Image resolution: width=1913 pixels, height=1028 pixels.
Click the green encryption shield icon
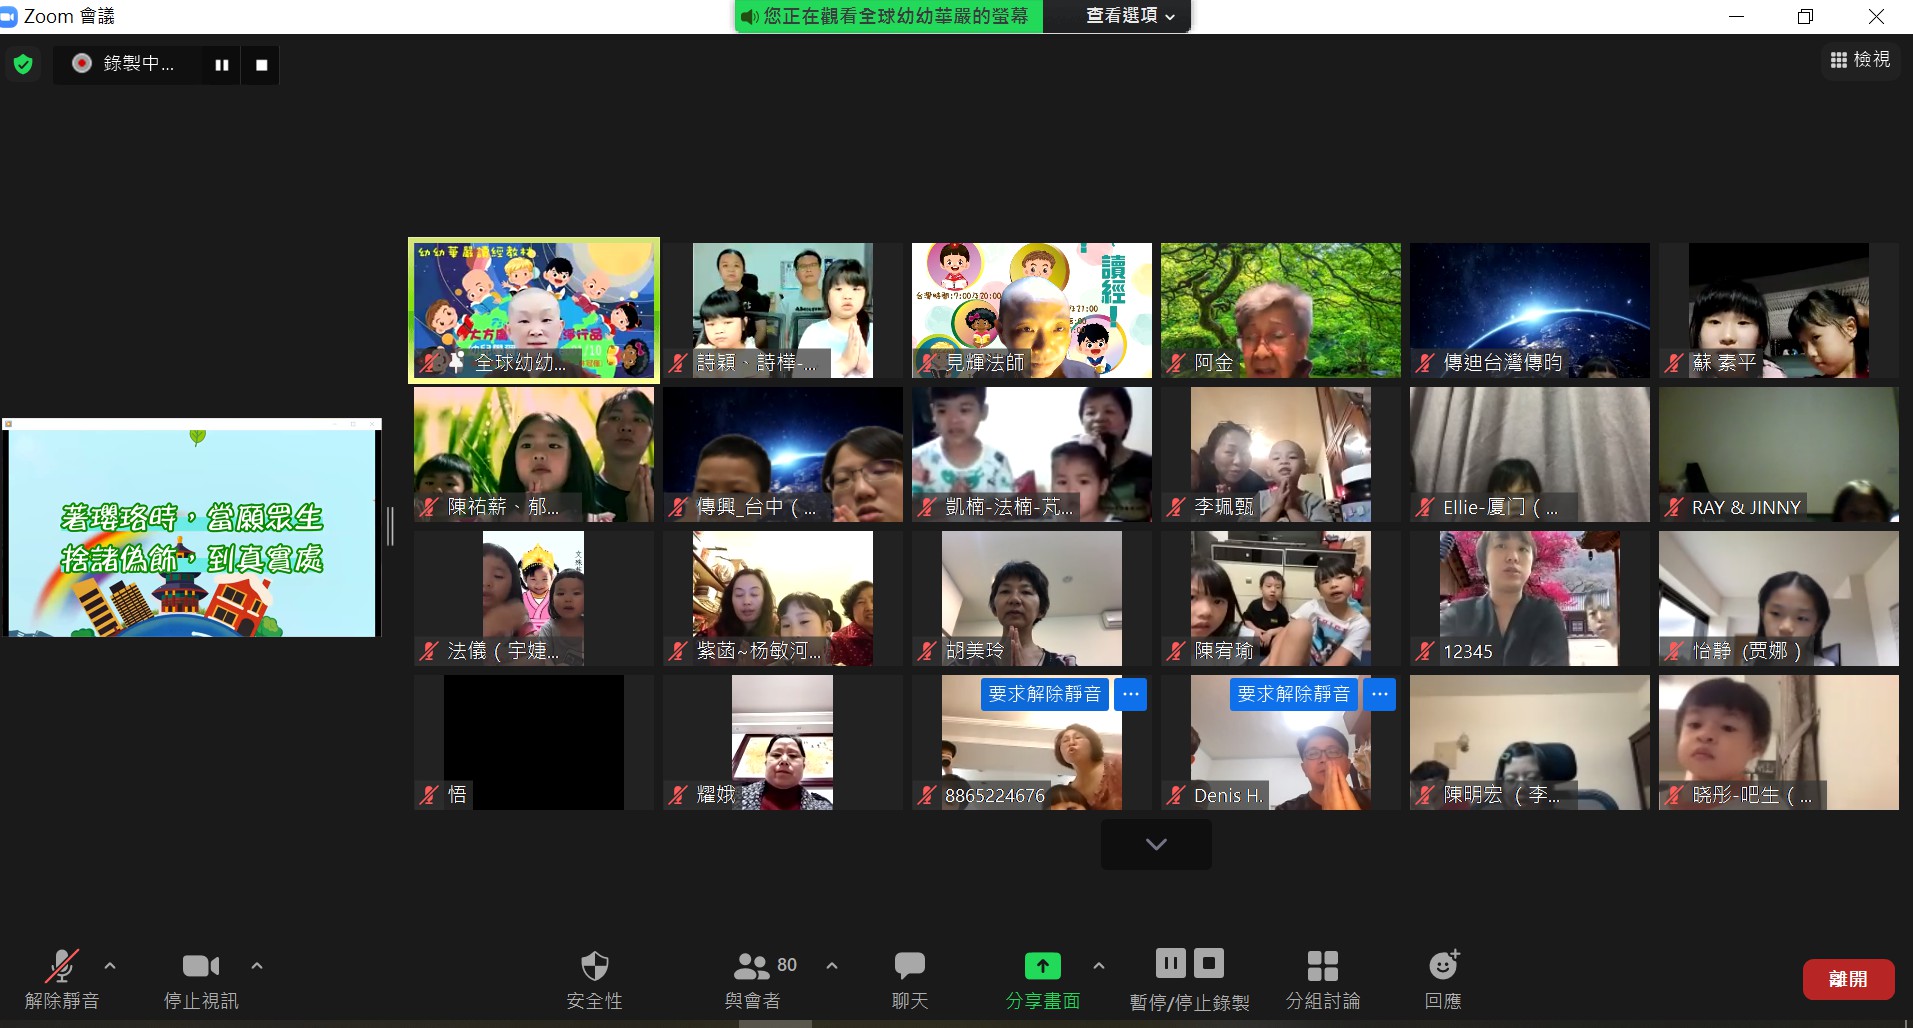[23, 65]
